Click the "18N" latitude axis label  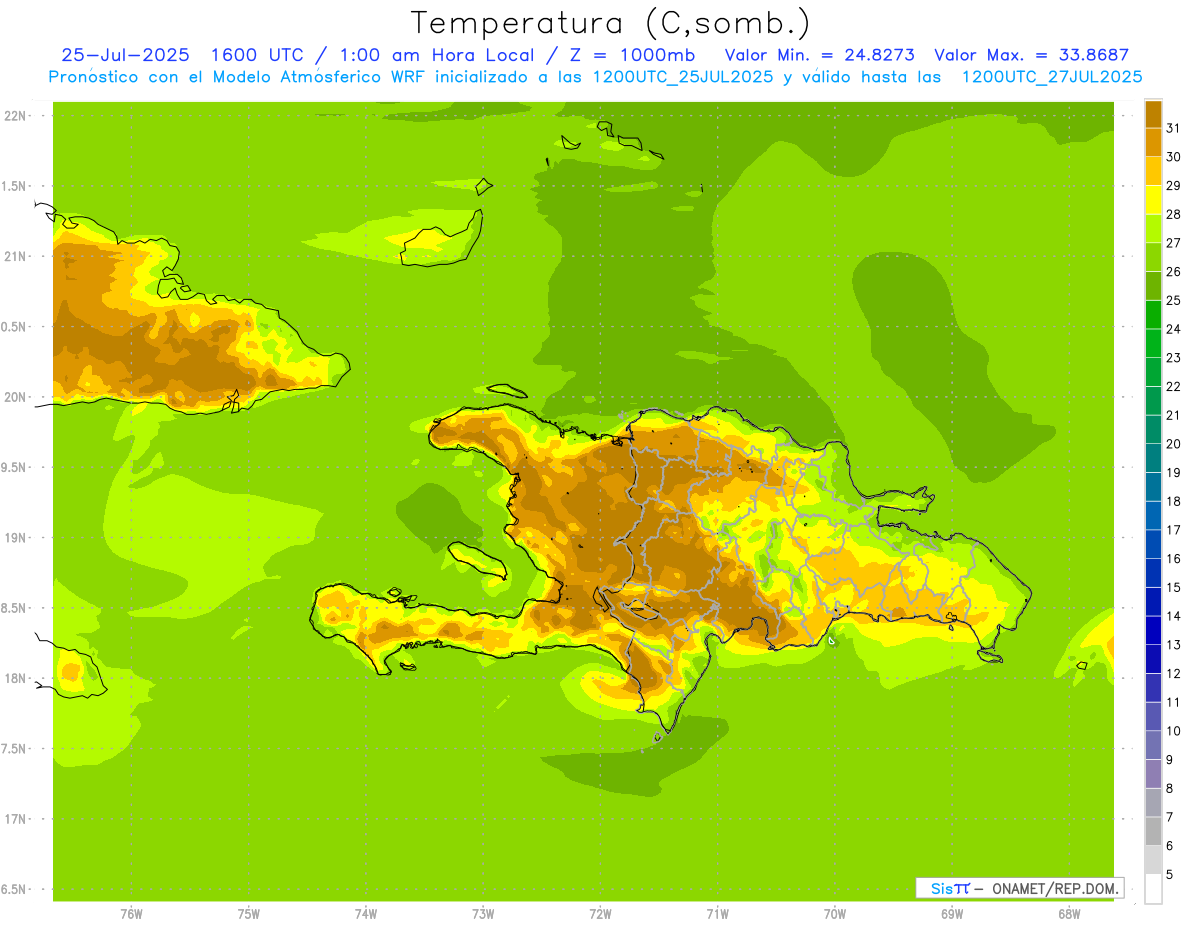point(15,679)
